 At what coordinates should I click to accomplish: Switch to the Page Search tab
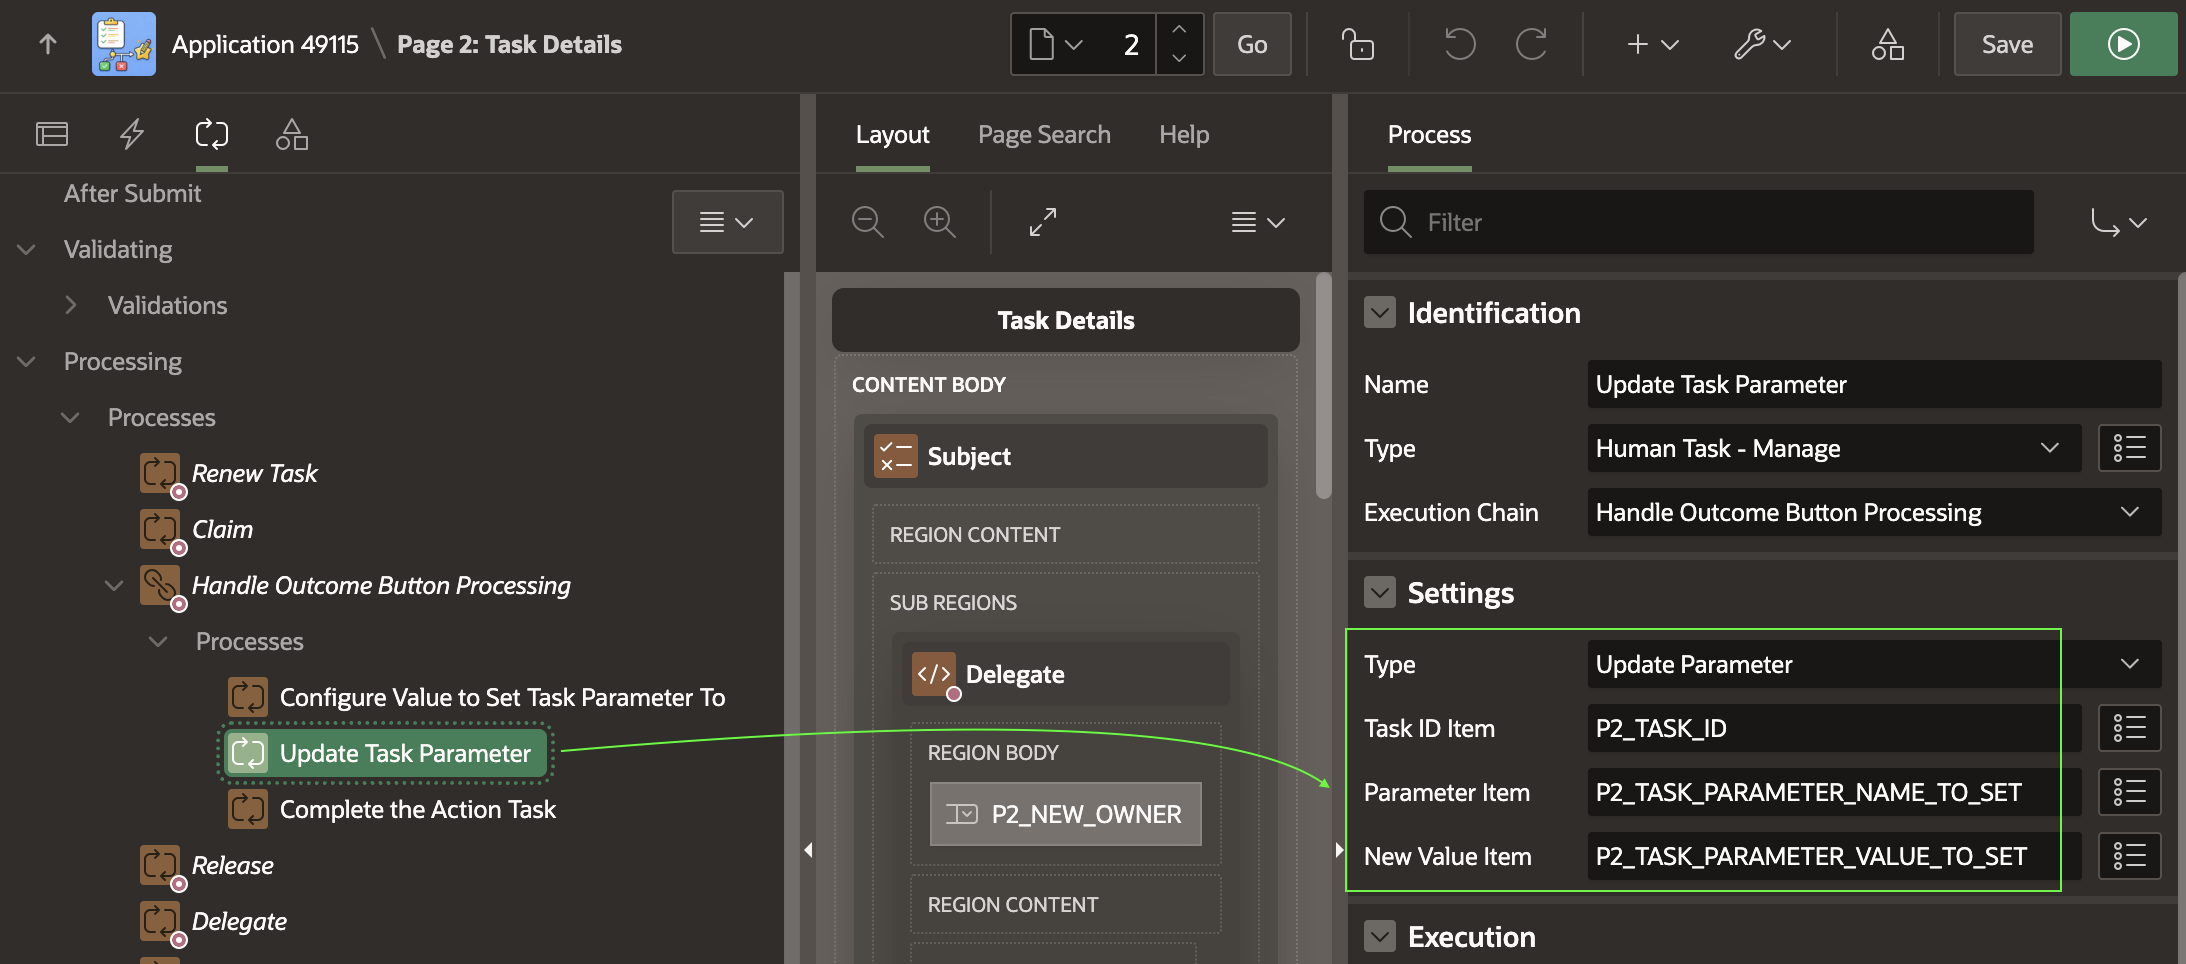1044,134
